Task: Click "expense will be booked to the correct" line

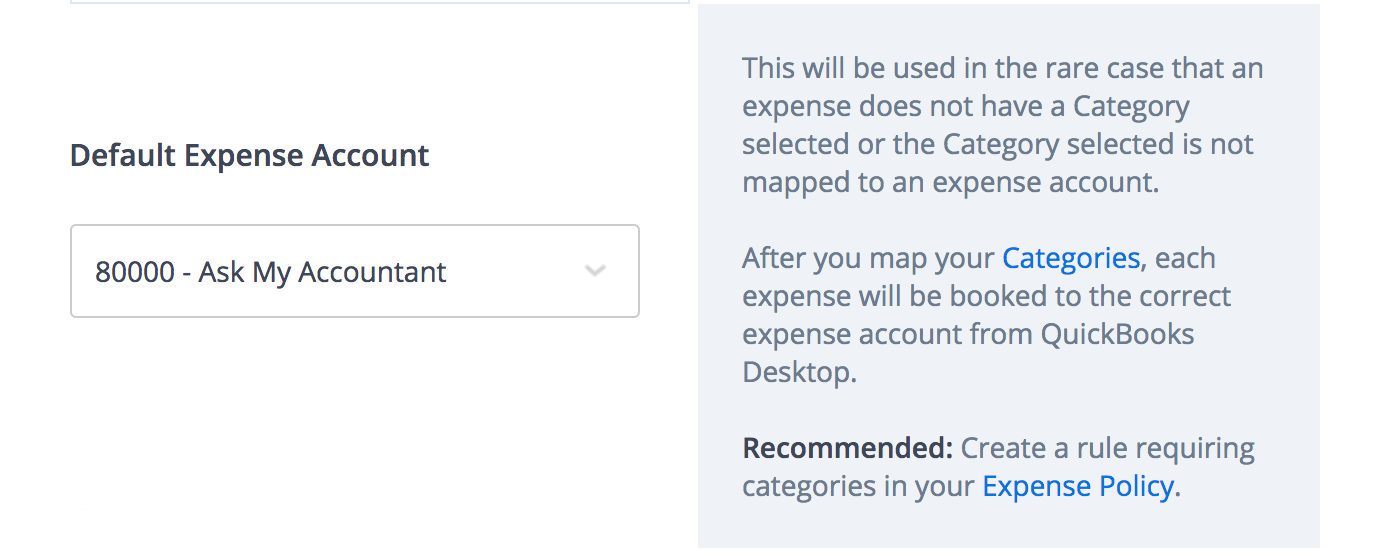Action: point(986,296)
